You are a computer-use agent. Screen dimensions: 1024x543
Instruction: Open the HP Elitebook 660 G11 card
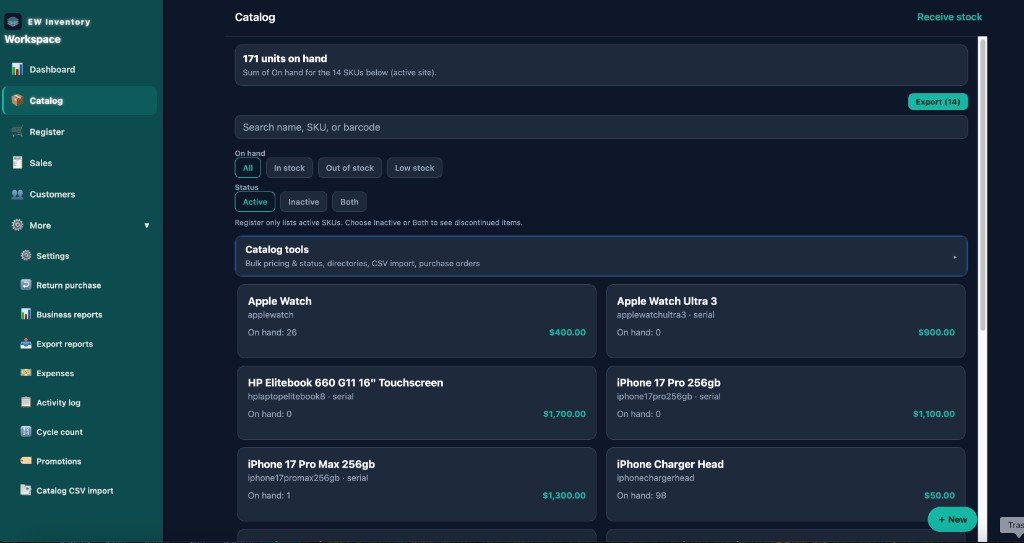point(417,403)
